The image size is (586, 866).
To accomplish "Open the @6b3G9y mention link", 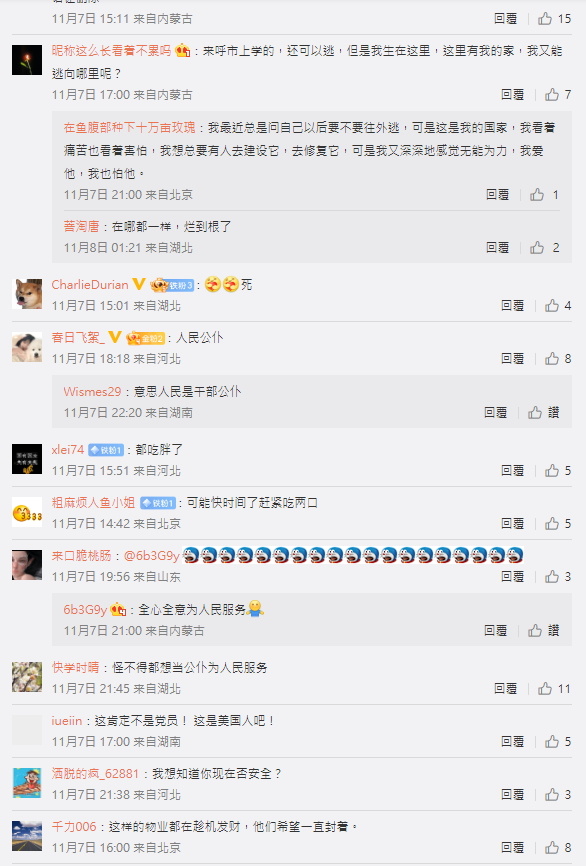I will 151,556.
